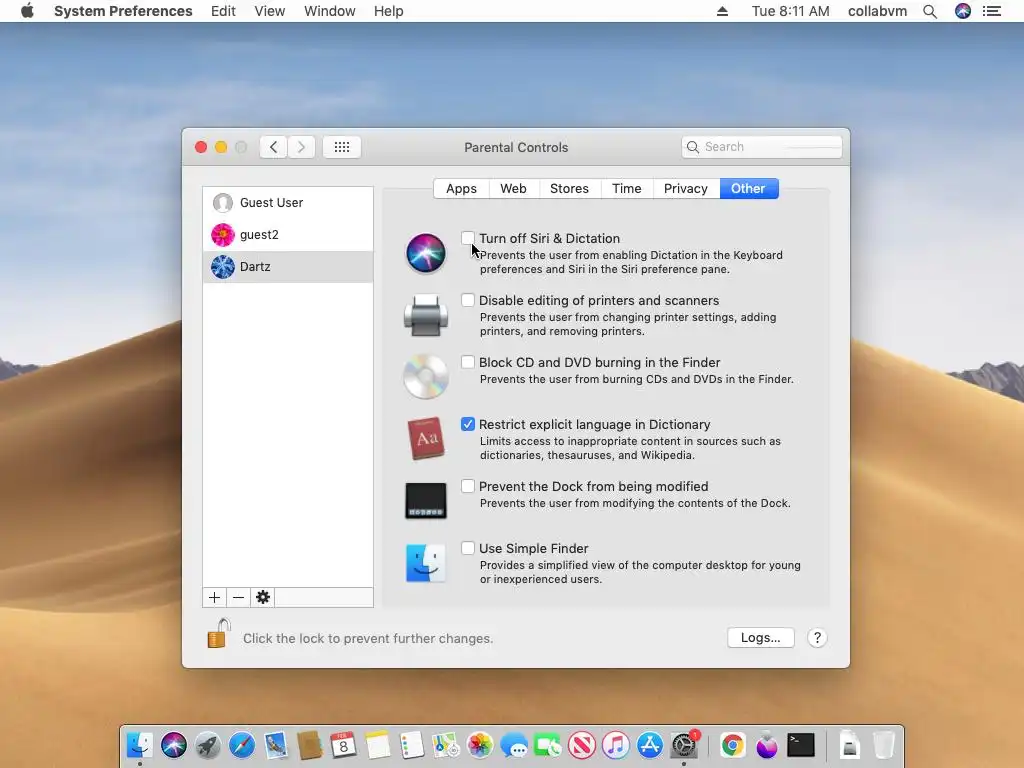Image resolution: width=1024 pixels, height=768 pixels.
Task: Open Notification Center in the menu bar
Action: tap(992, 11)
